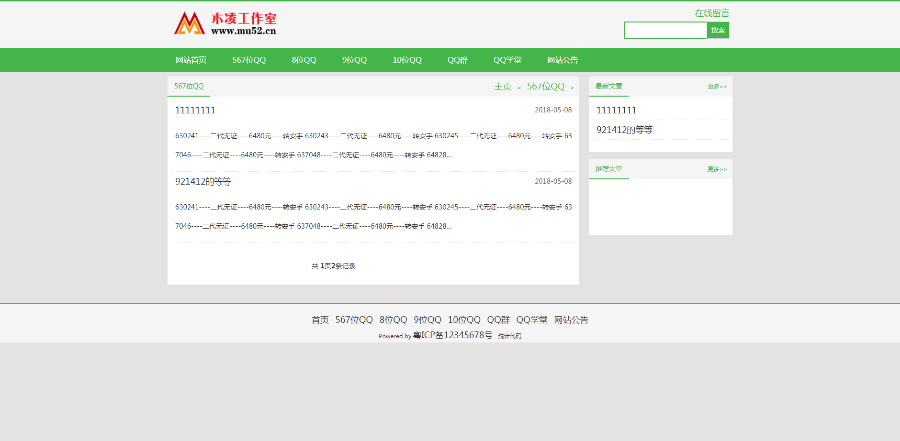The height and width of the screenshot is (441, 900).
Task: Open 567位QQ link in footer
Action: coord(354,320)
